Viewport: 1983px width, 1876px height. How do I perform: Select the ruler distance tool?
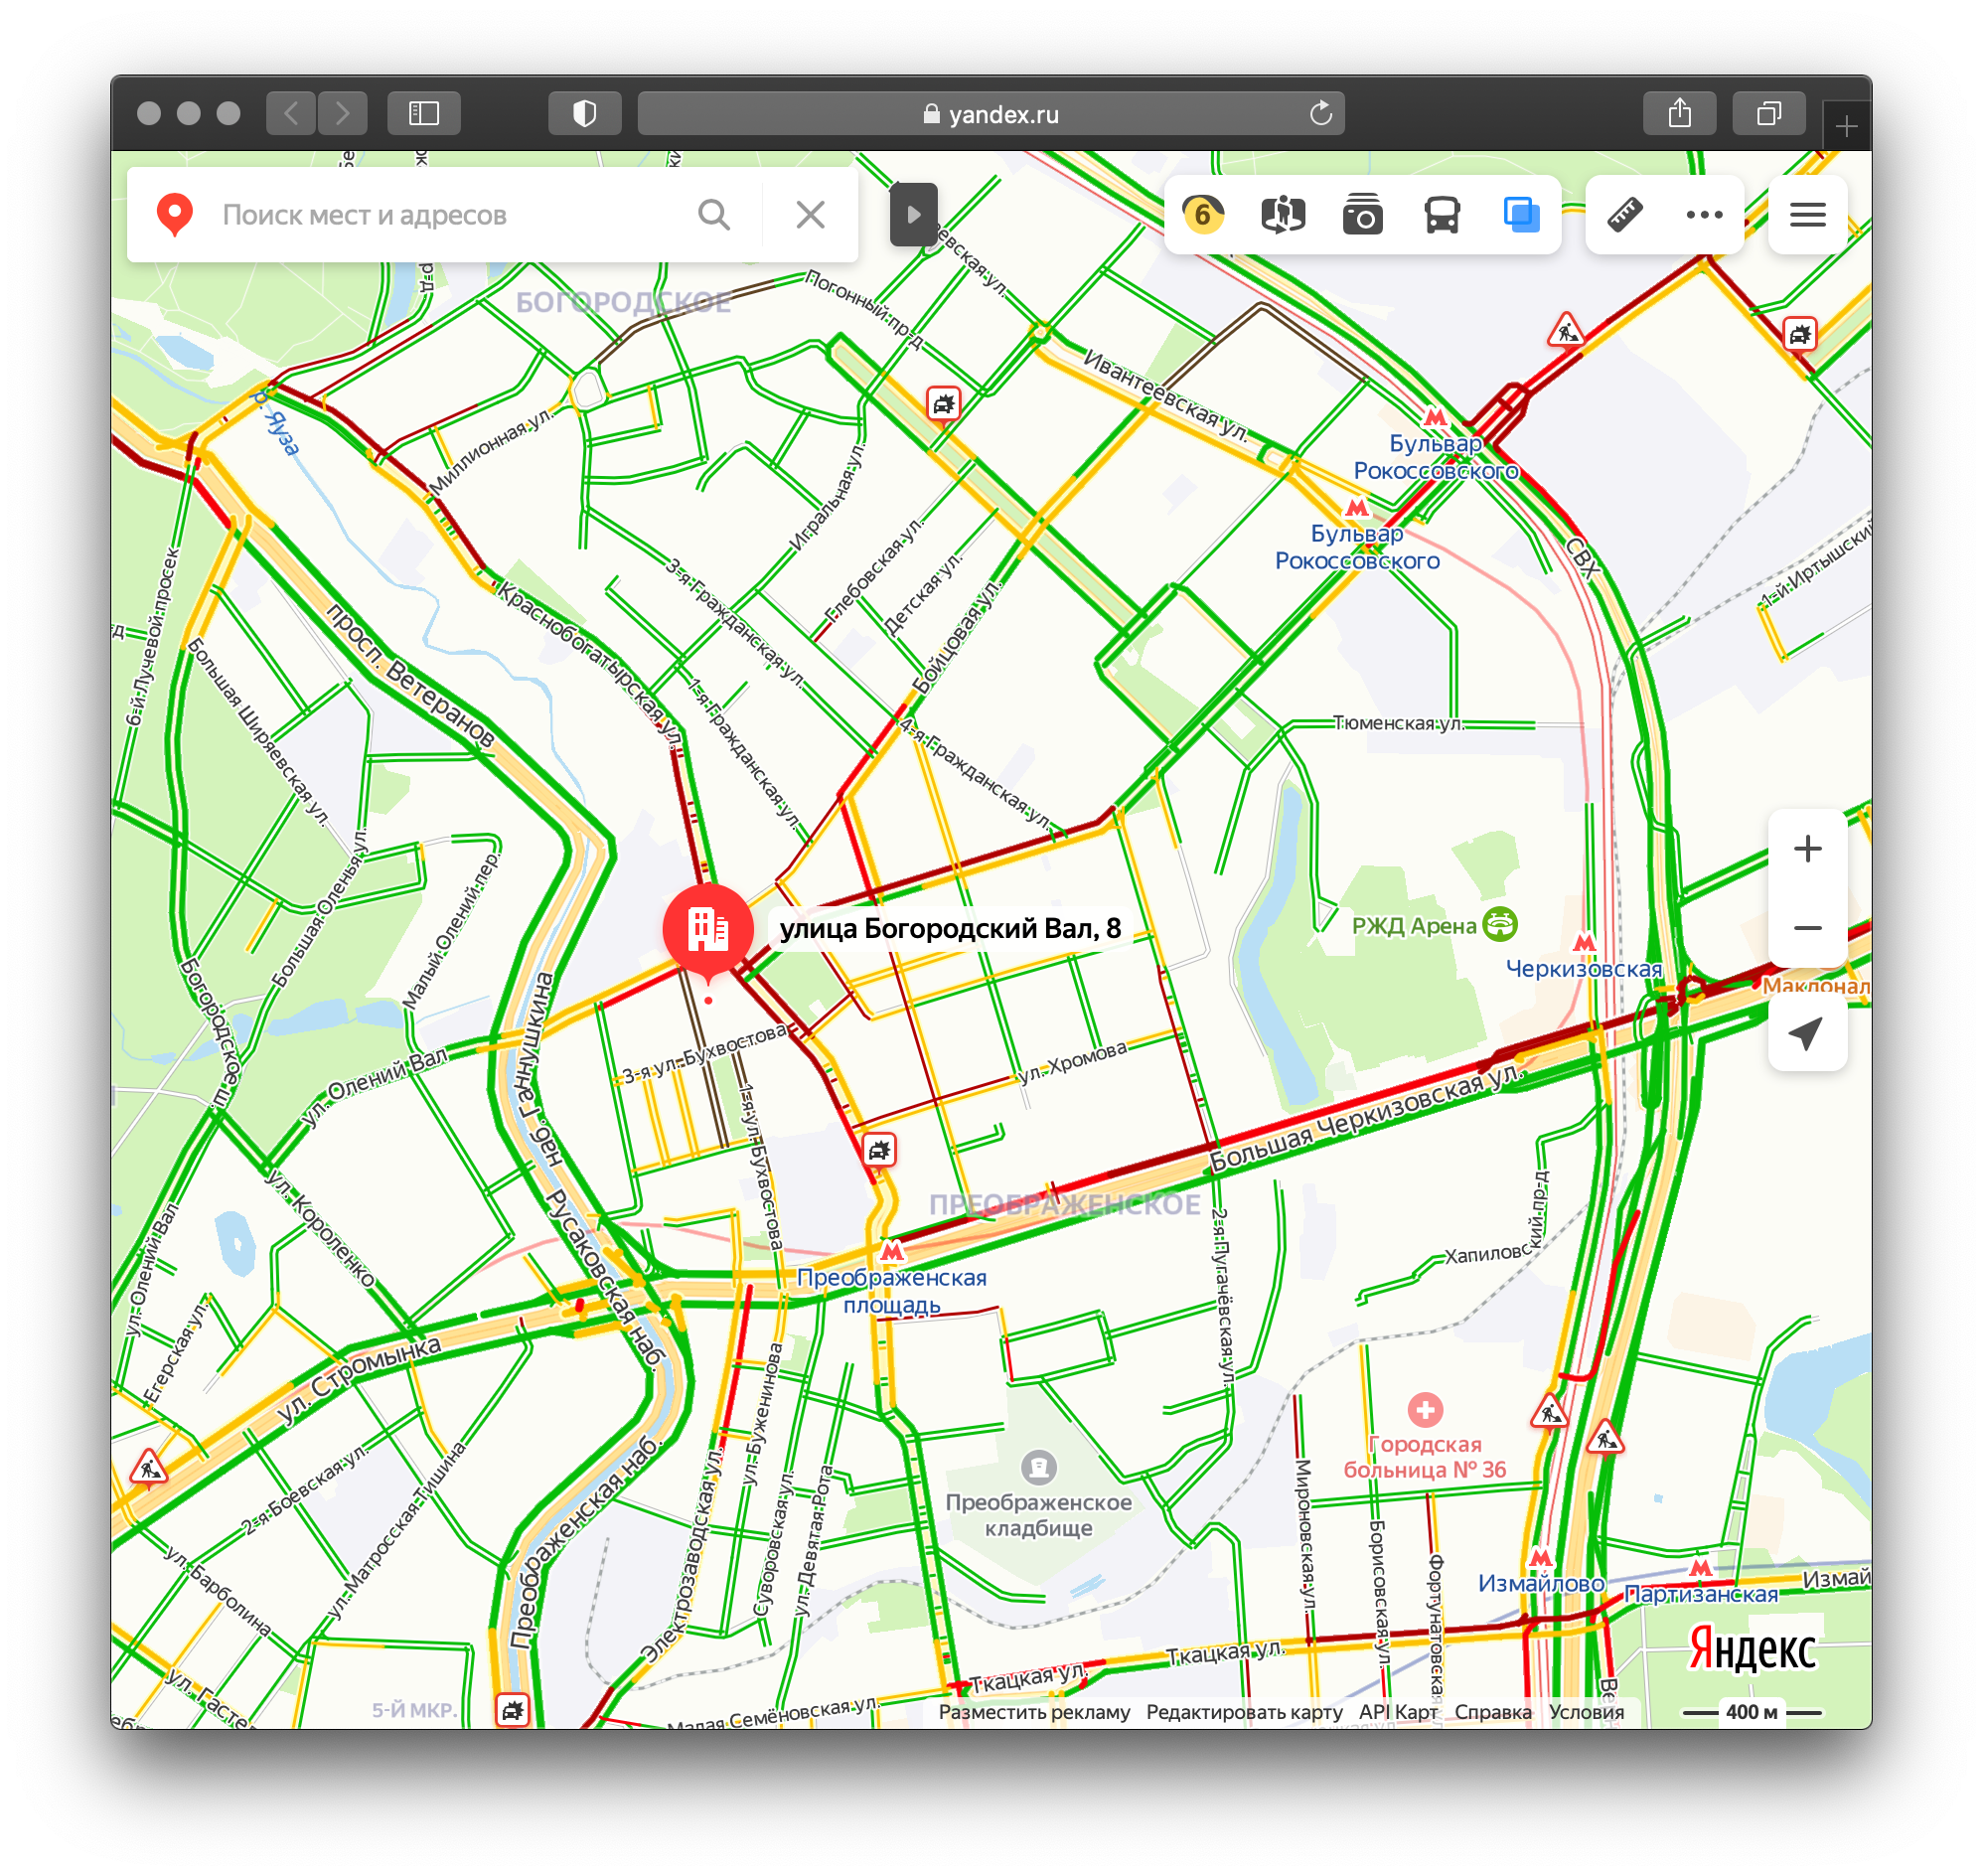[x=1625, y=215]
